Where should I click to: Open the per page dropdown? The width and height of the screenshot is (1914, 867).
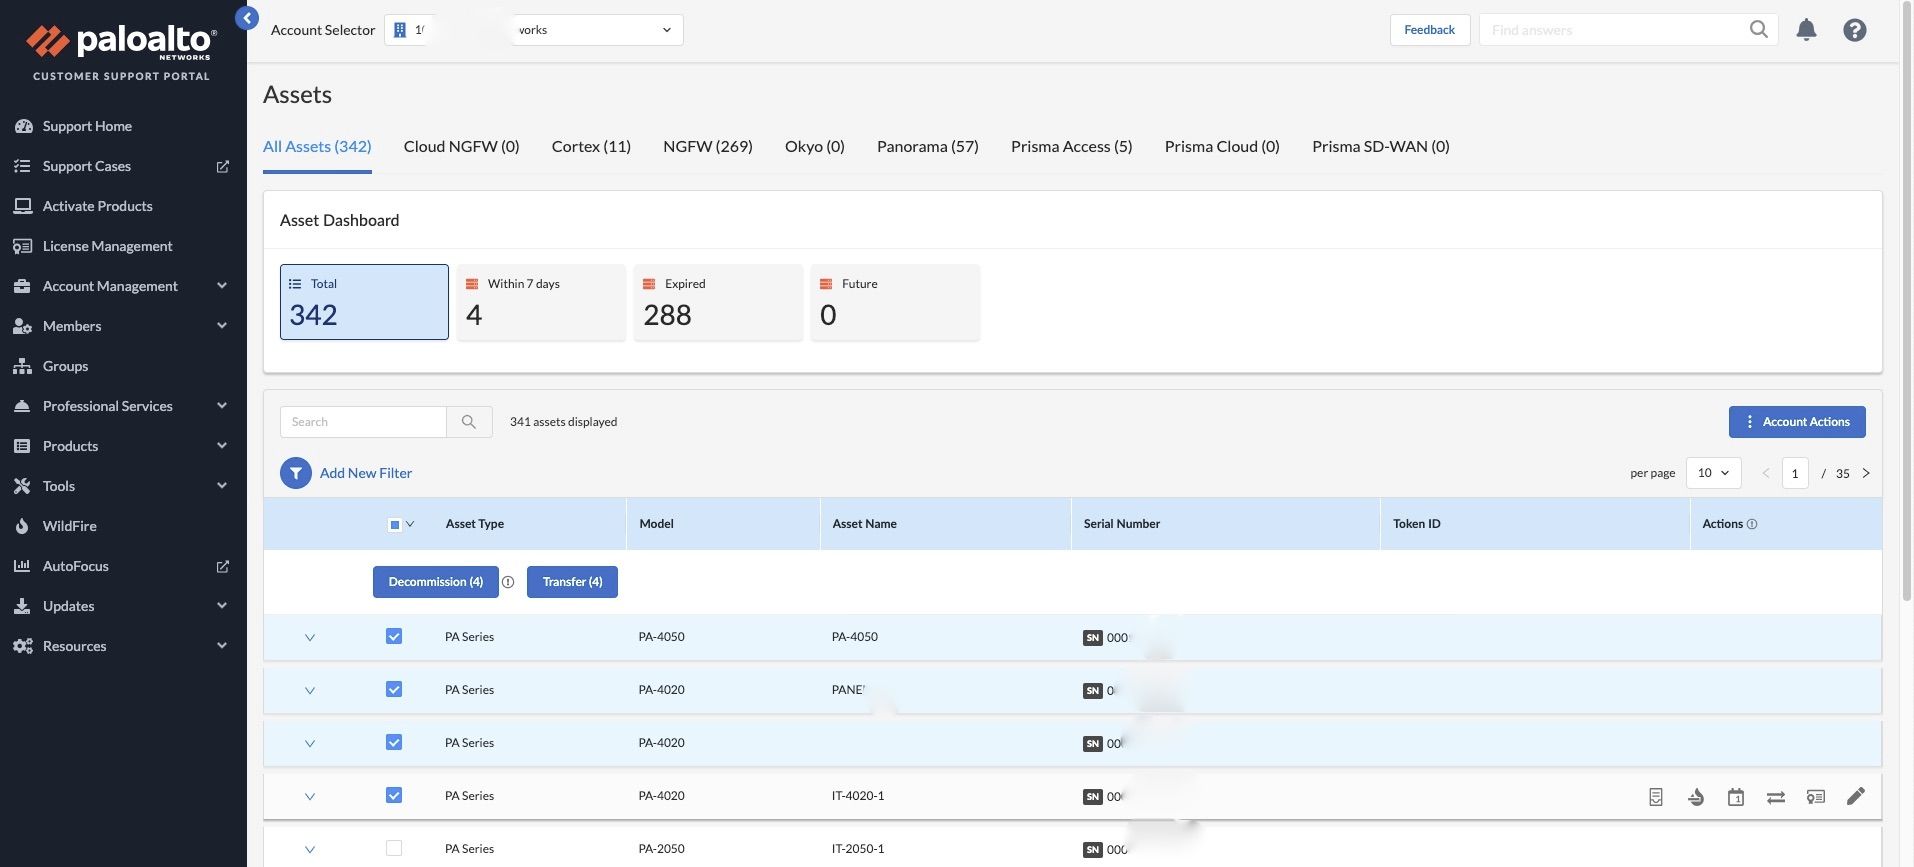pyautogui.click(x=1713, y=473)
